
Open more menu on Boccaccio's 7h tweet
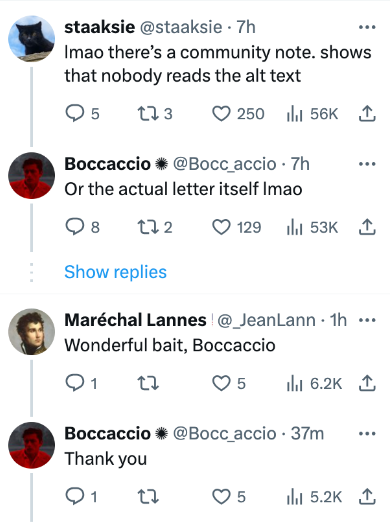click(367, 164)
